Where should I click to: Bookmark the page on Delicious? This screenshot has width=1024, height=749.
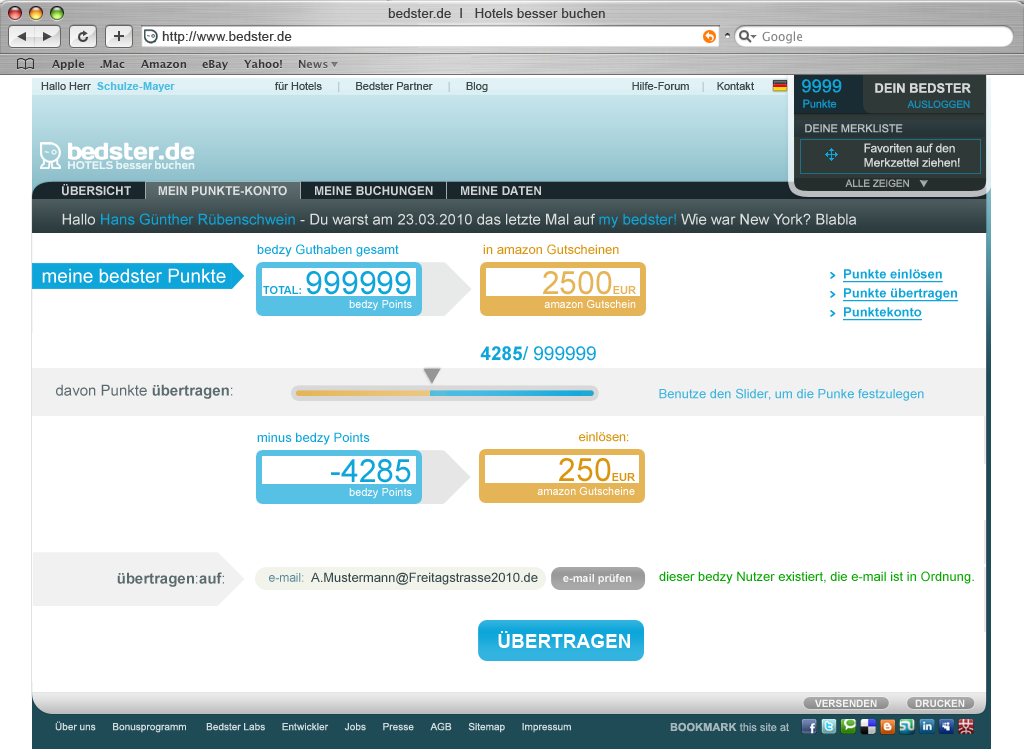869,727
